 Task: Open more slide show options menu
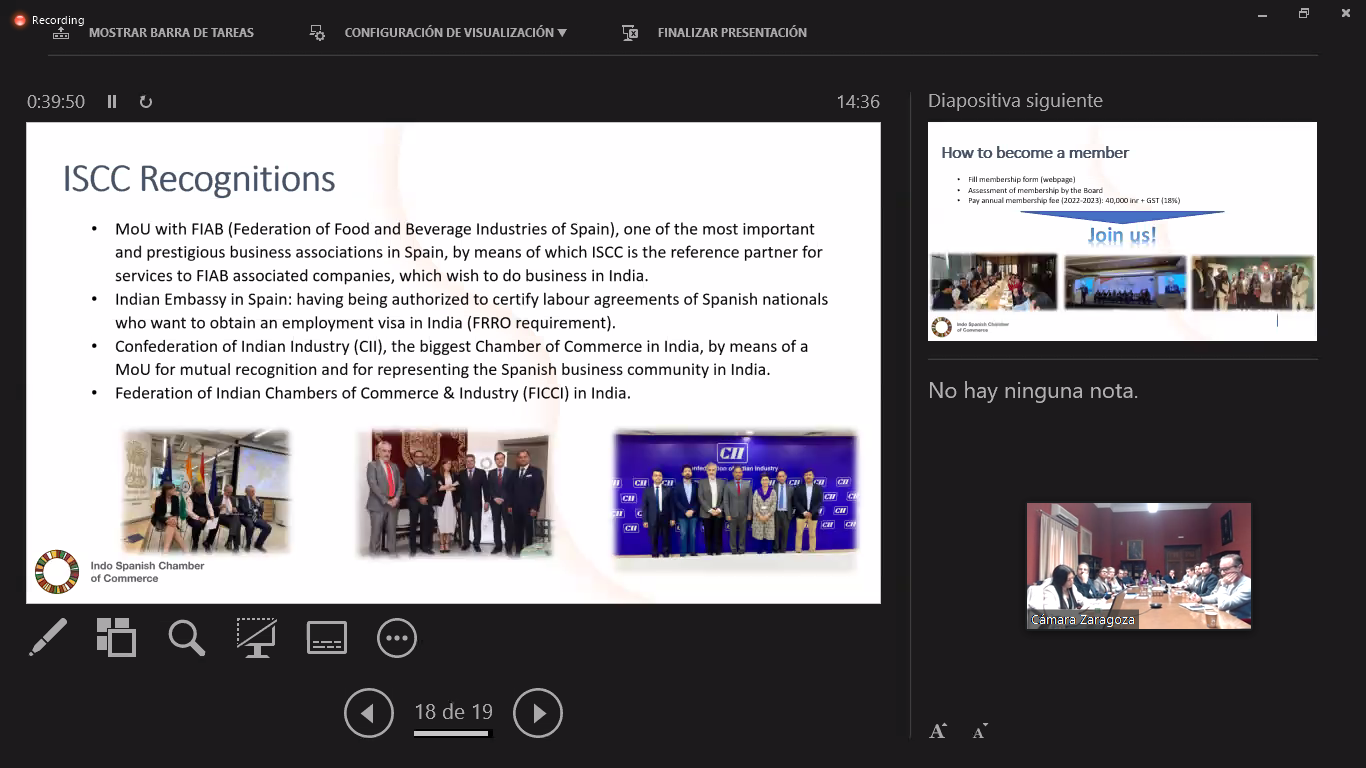[397, 638]
